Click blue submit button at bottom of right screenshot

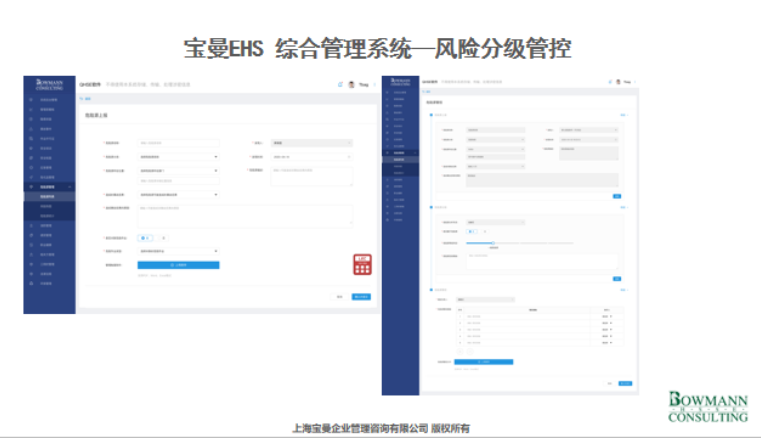[x=625, y=383]
